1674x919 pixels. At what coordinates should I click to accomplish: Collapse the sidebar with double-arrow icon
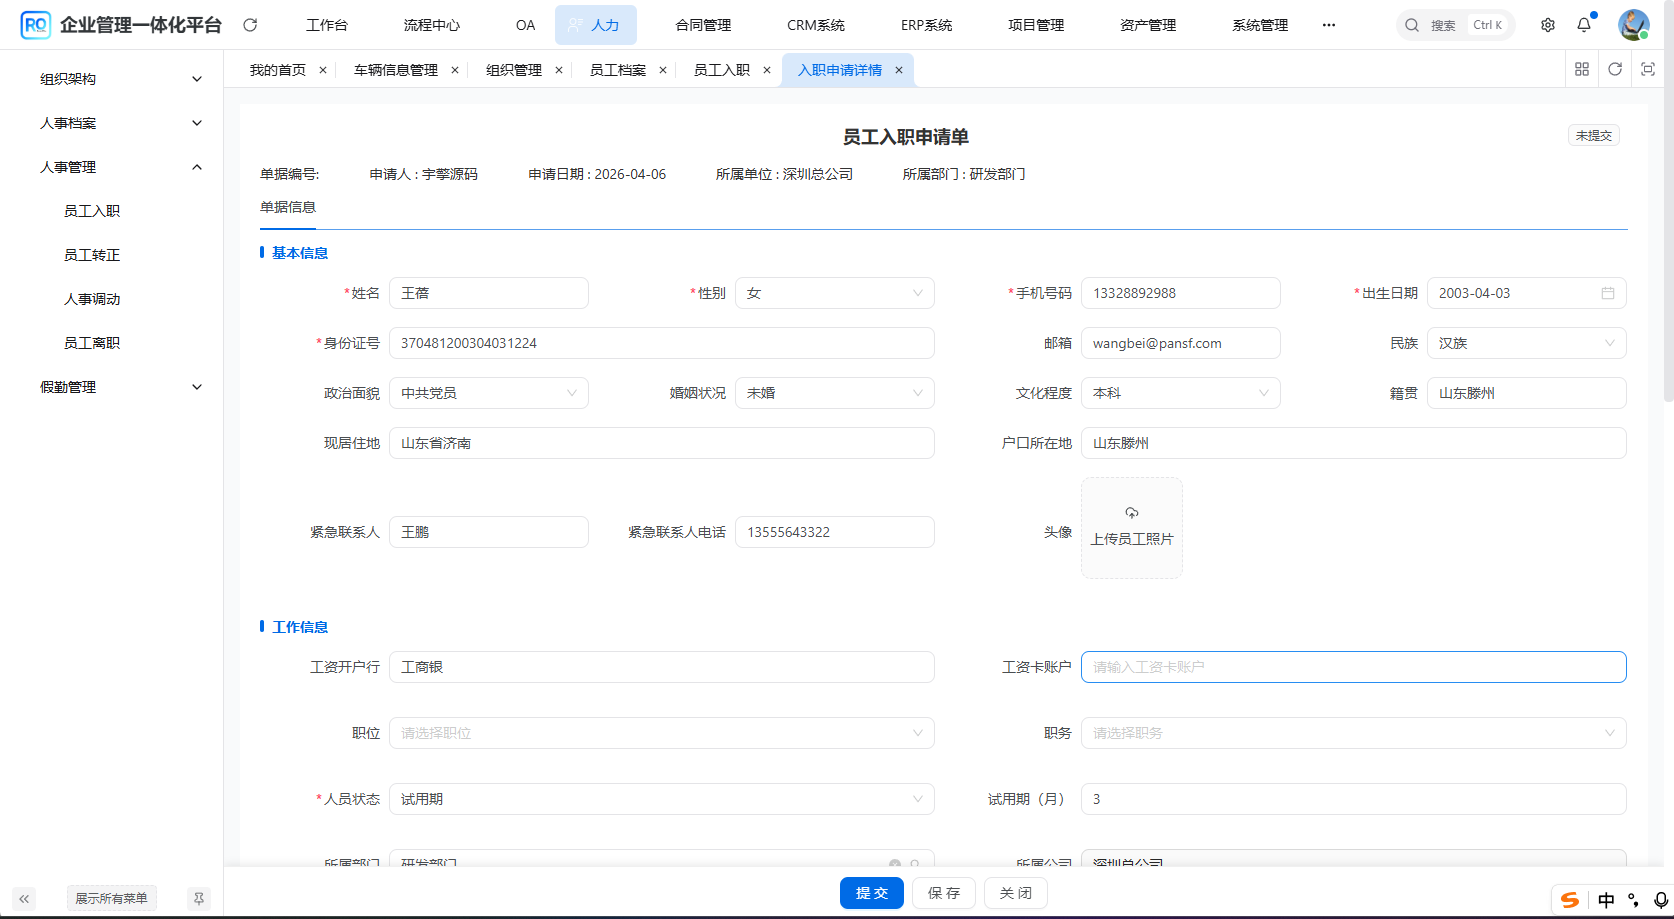pos(24,898)
